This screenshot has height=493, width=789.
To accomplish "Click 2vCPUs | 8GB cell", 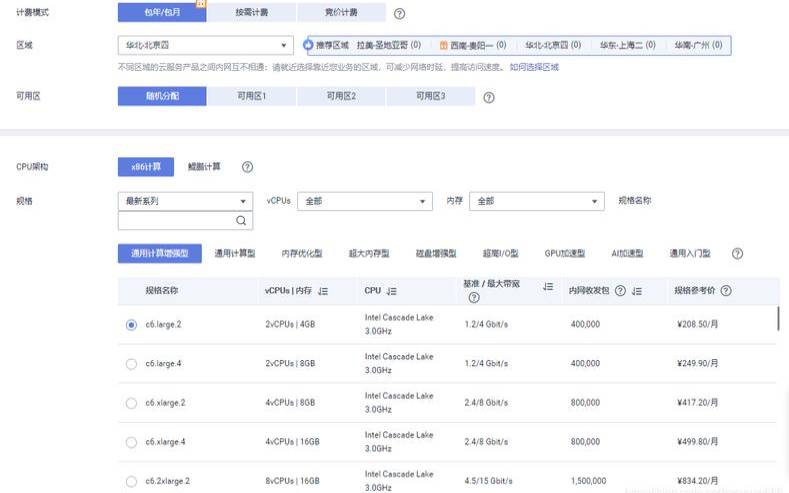I will (290, 363).
